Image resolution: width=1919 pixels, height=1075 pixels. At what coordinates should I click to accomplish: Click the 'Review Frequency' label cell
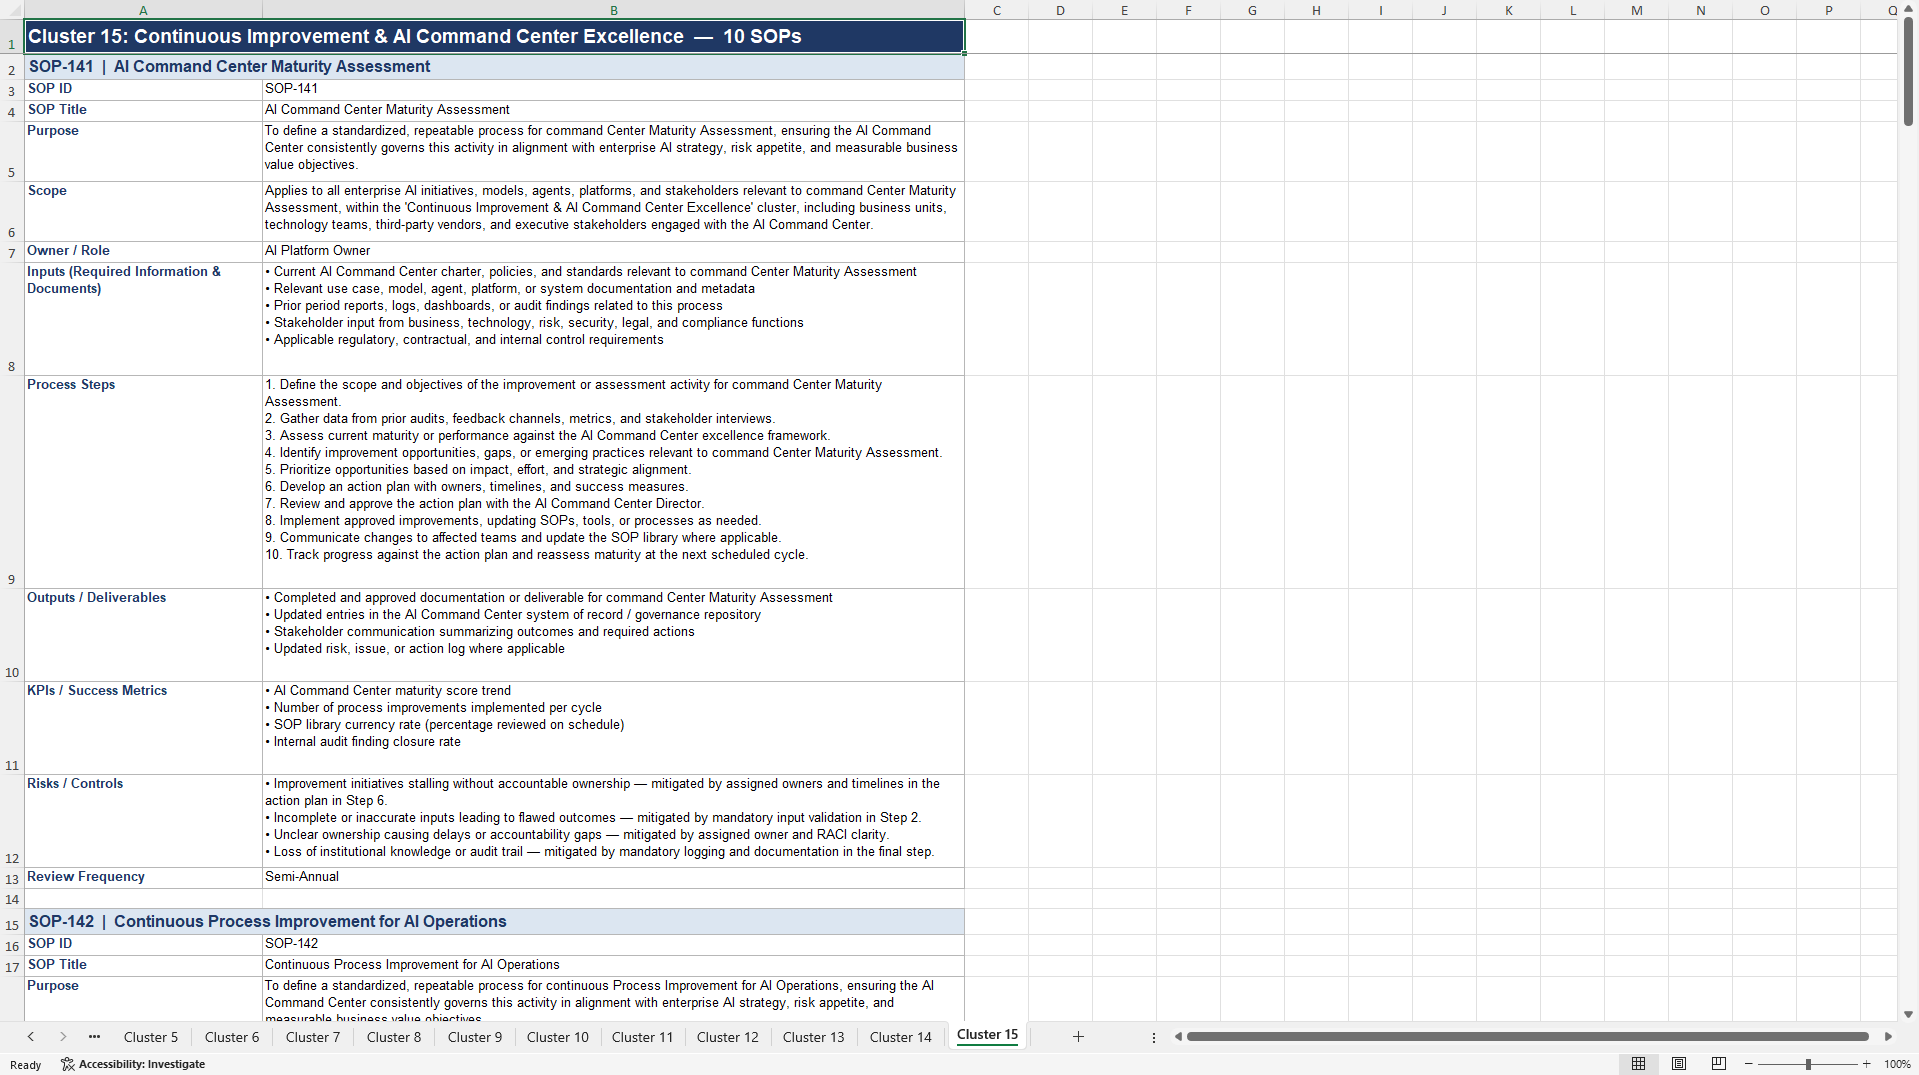pyautogui.click(x=143, y=878)
